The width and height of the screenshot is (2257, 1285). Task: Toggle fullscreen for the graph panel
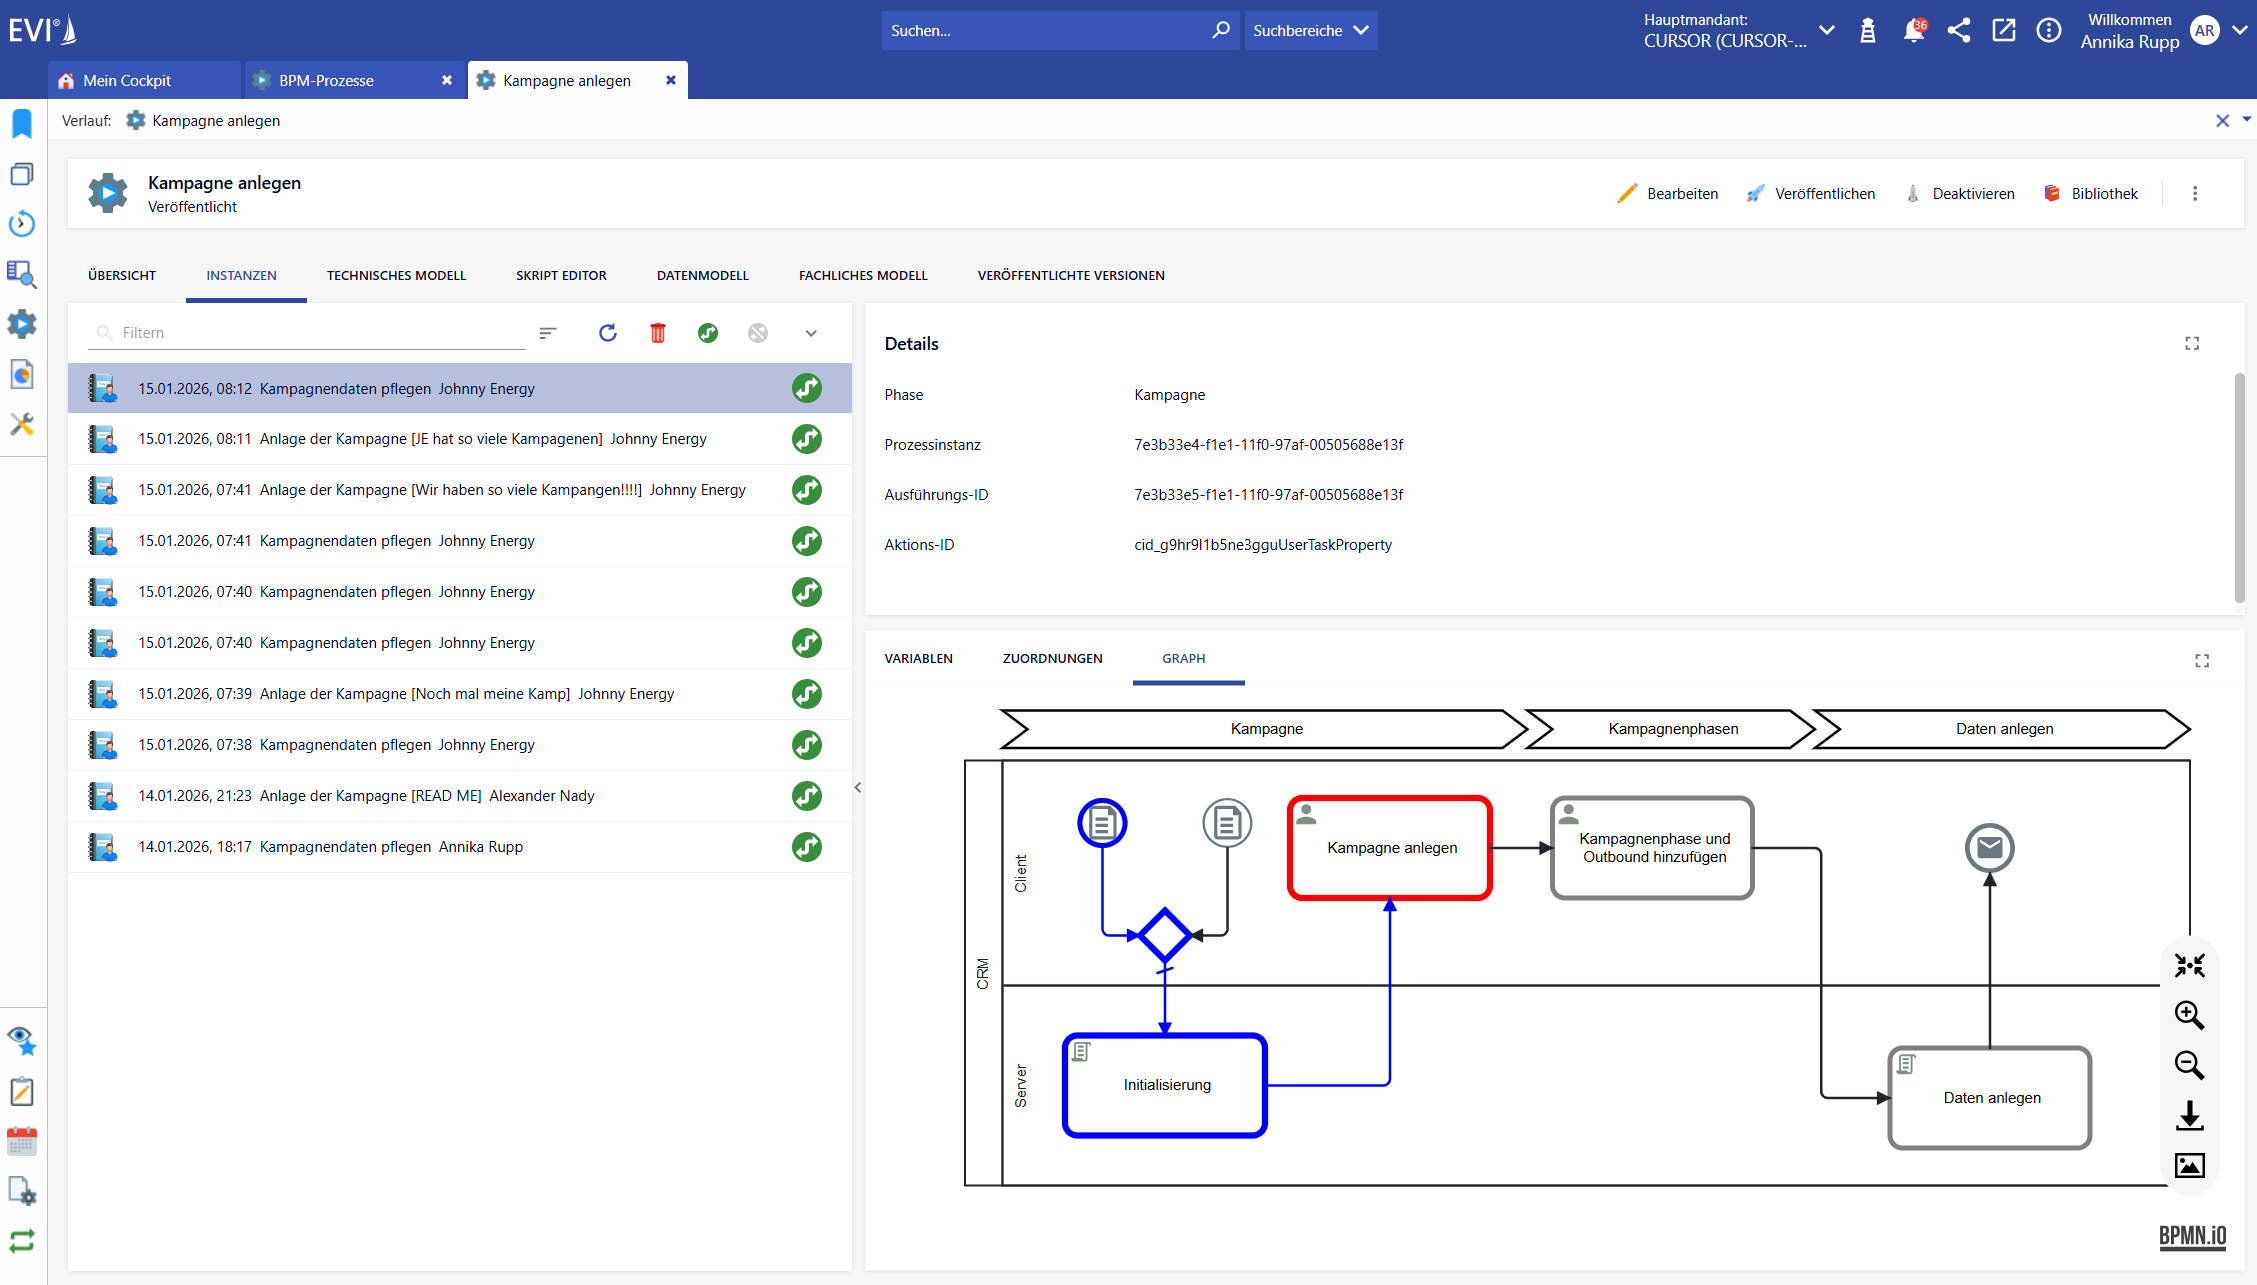pos(2201,661)
